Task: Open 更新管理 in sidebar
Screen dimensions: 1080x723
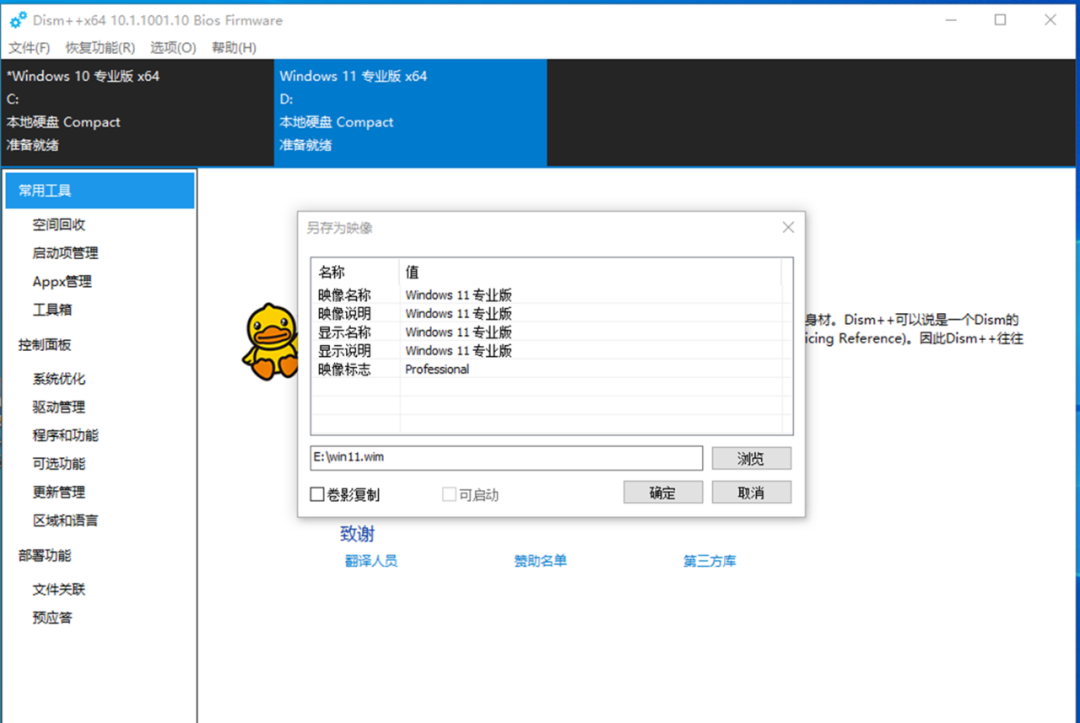Action: coord(59,492)
